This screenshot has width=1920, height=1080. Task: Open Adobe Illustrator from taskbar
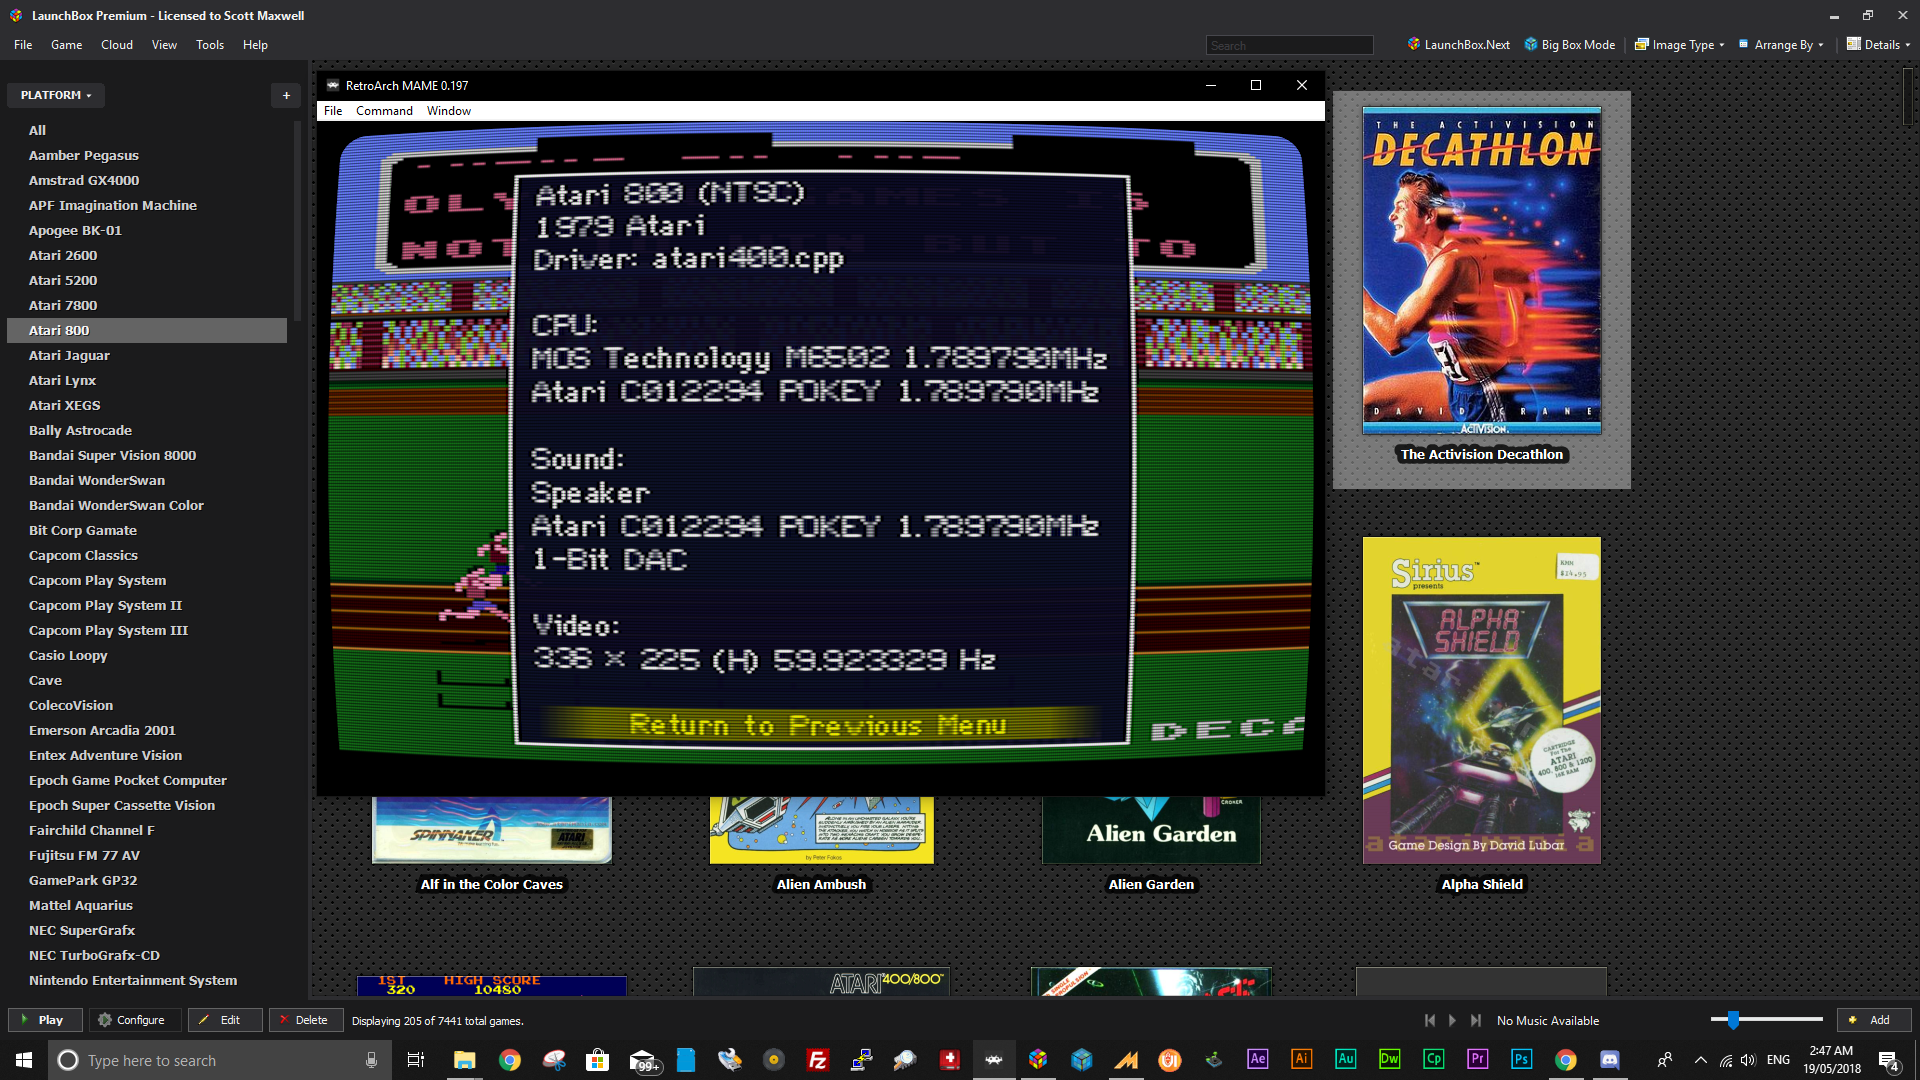pos(1302,1060)
